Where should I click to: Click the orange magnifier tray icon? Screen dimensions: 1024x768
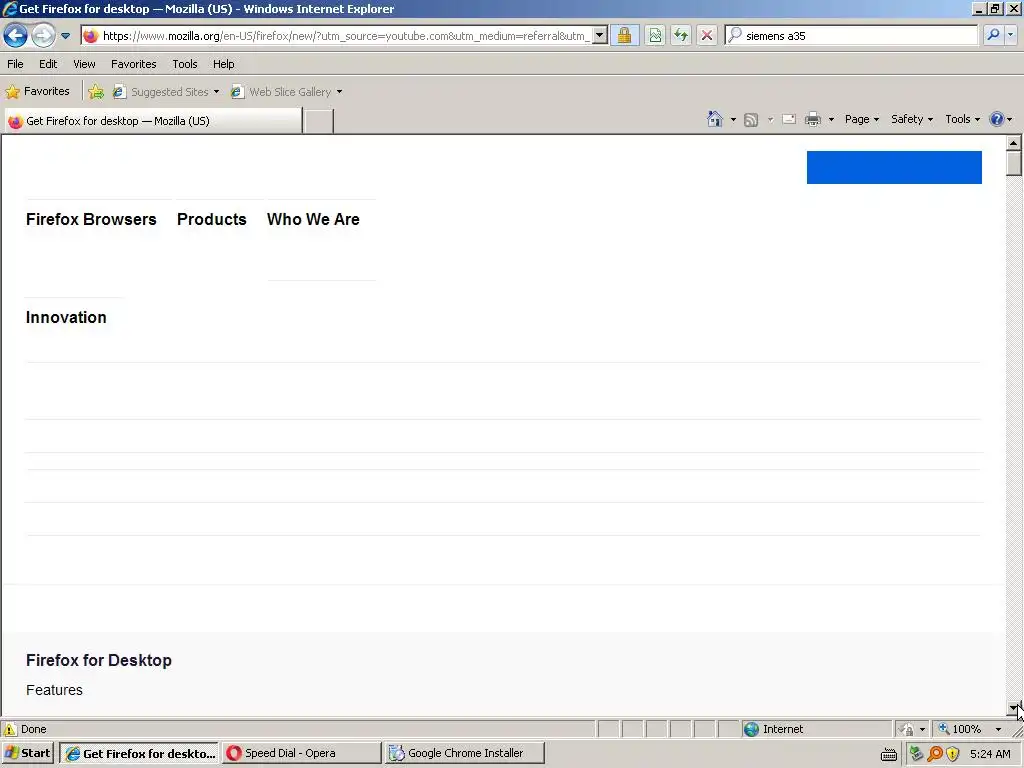click(x=935, y=754)
